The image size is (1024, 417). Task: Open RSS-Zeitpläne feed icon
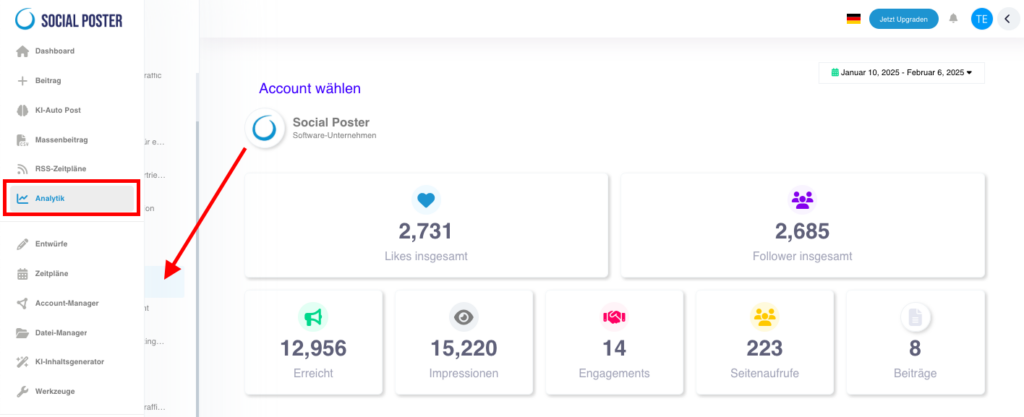pos(22,169)
